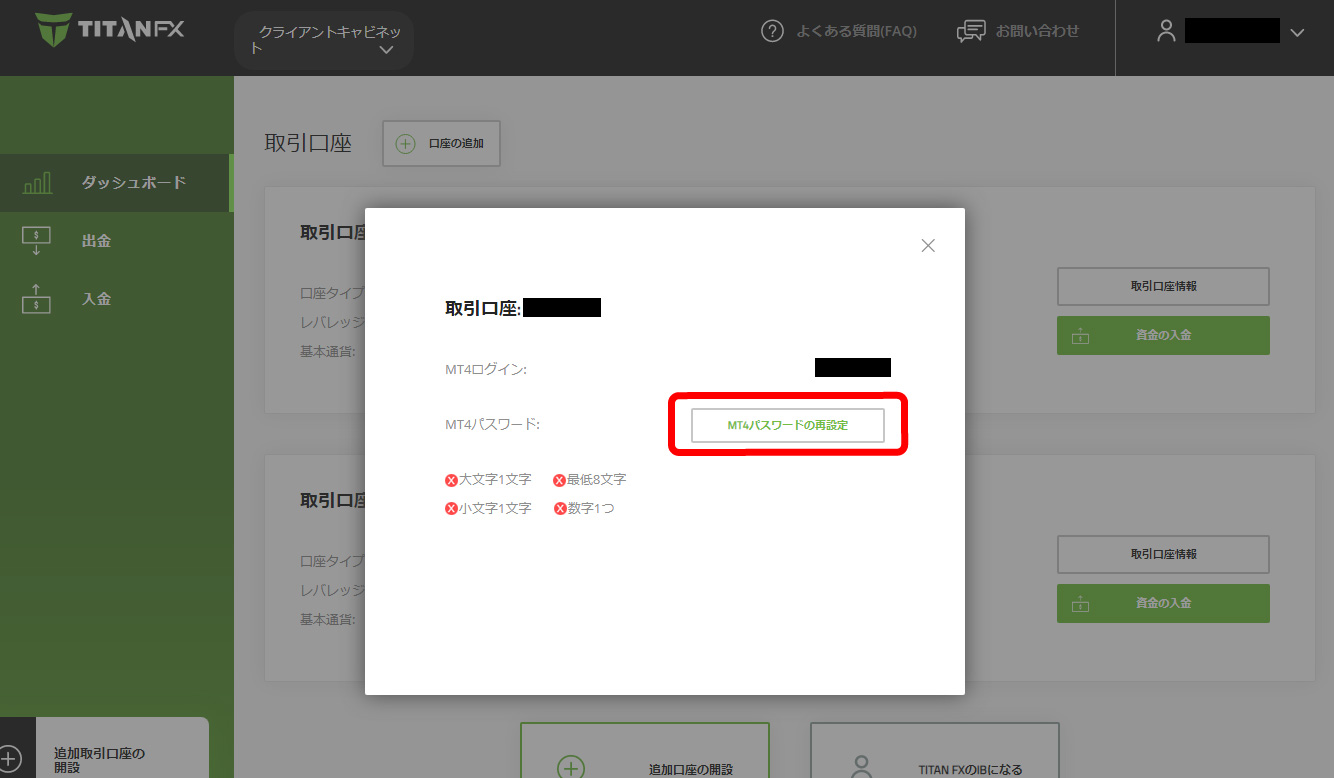Viewport: 1334px width, 778px height.
Task: Click the deposit icon in second 資金の入金
Action: [x=1081, y=605]
